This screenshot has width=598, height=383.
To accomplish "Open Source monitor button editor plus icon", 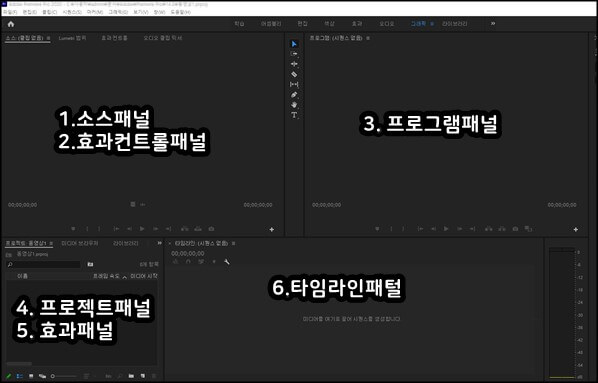I will pyautogui.click(x=272, y=229).
